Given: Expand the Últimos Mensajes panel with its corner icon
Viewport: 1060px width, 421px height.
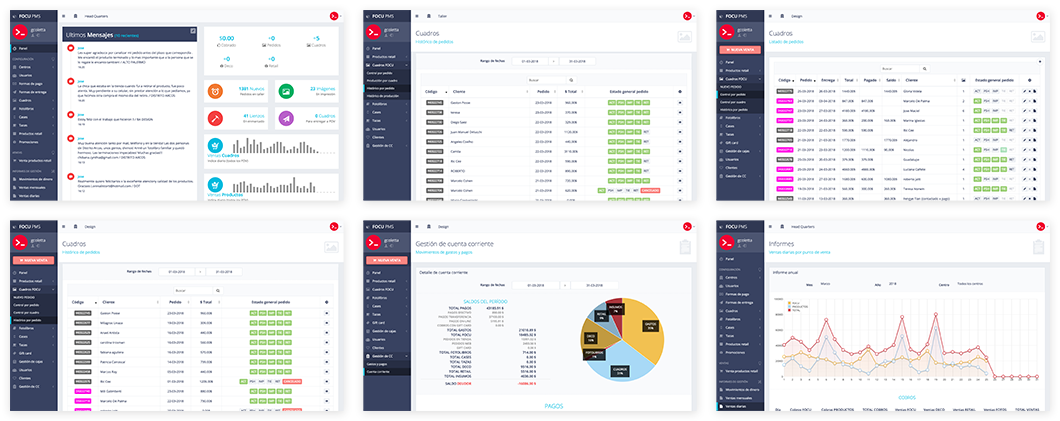Looking at the screenshot, I should pyautogui.click(x=193, y=30).
